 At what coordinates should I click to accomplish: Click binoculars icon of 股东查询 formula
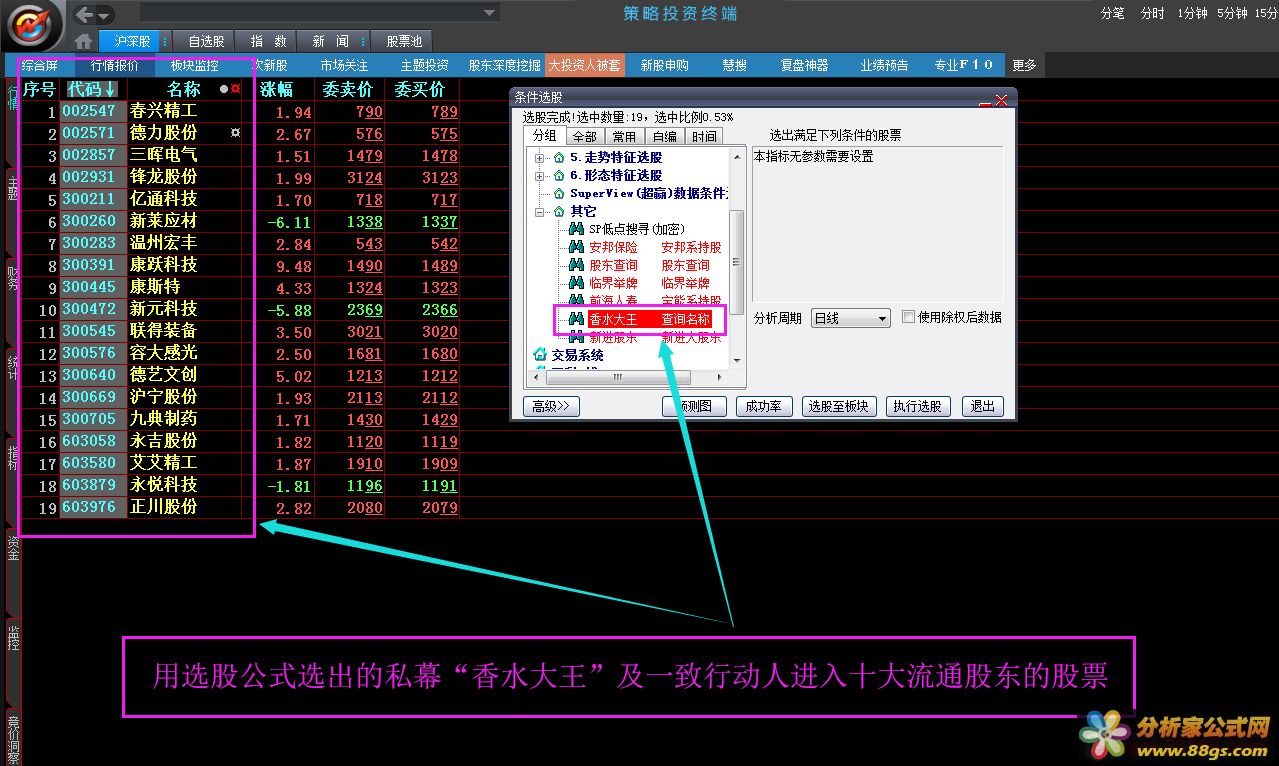tap(576, 265)
